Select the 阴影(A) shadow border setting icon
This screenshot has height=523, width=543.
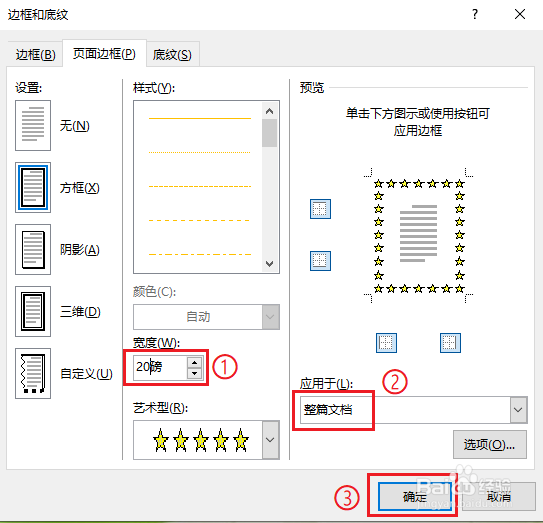click(x=33, y=249)
